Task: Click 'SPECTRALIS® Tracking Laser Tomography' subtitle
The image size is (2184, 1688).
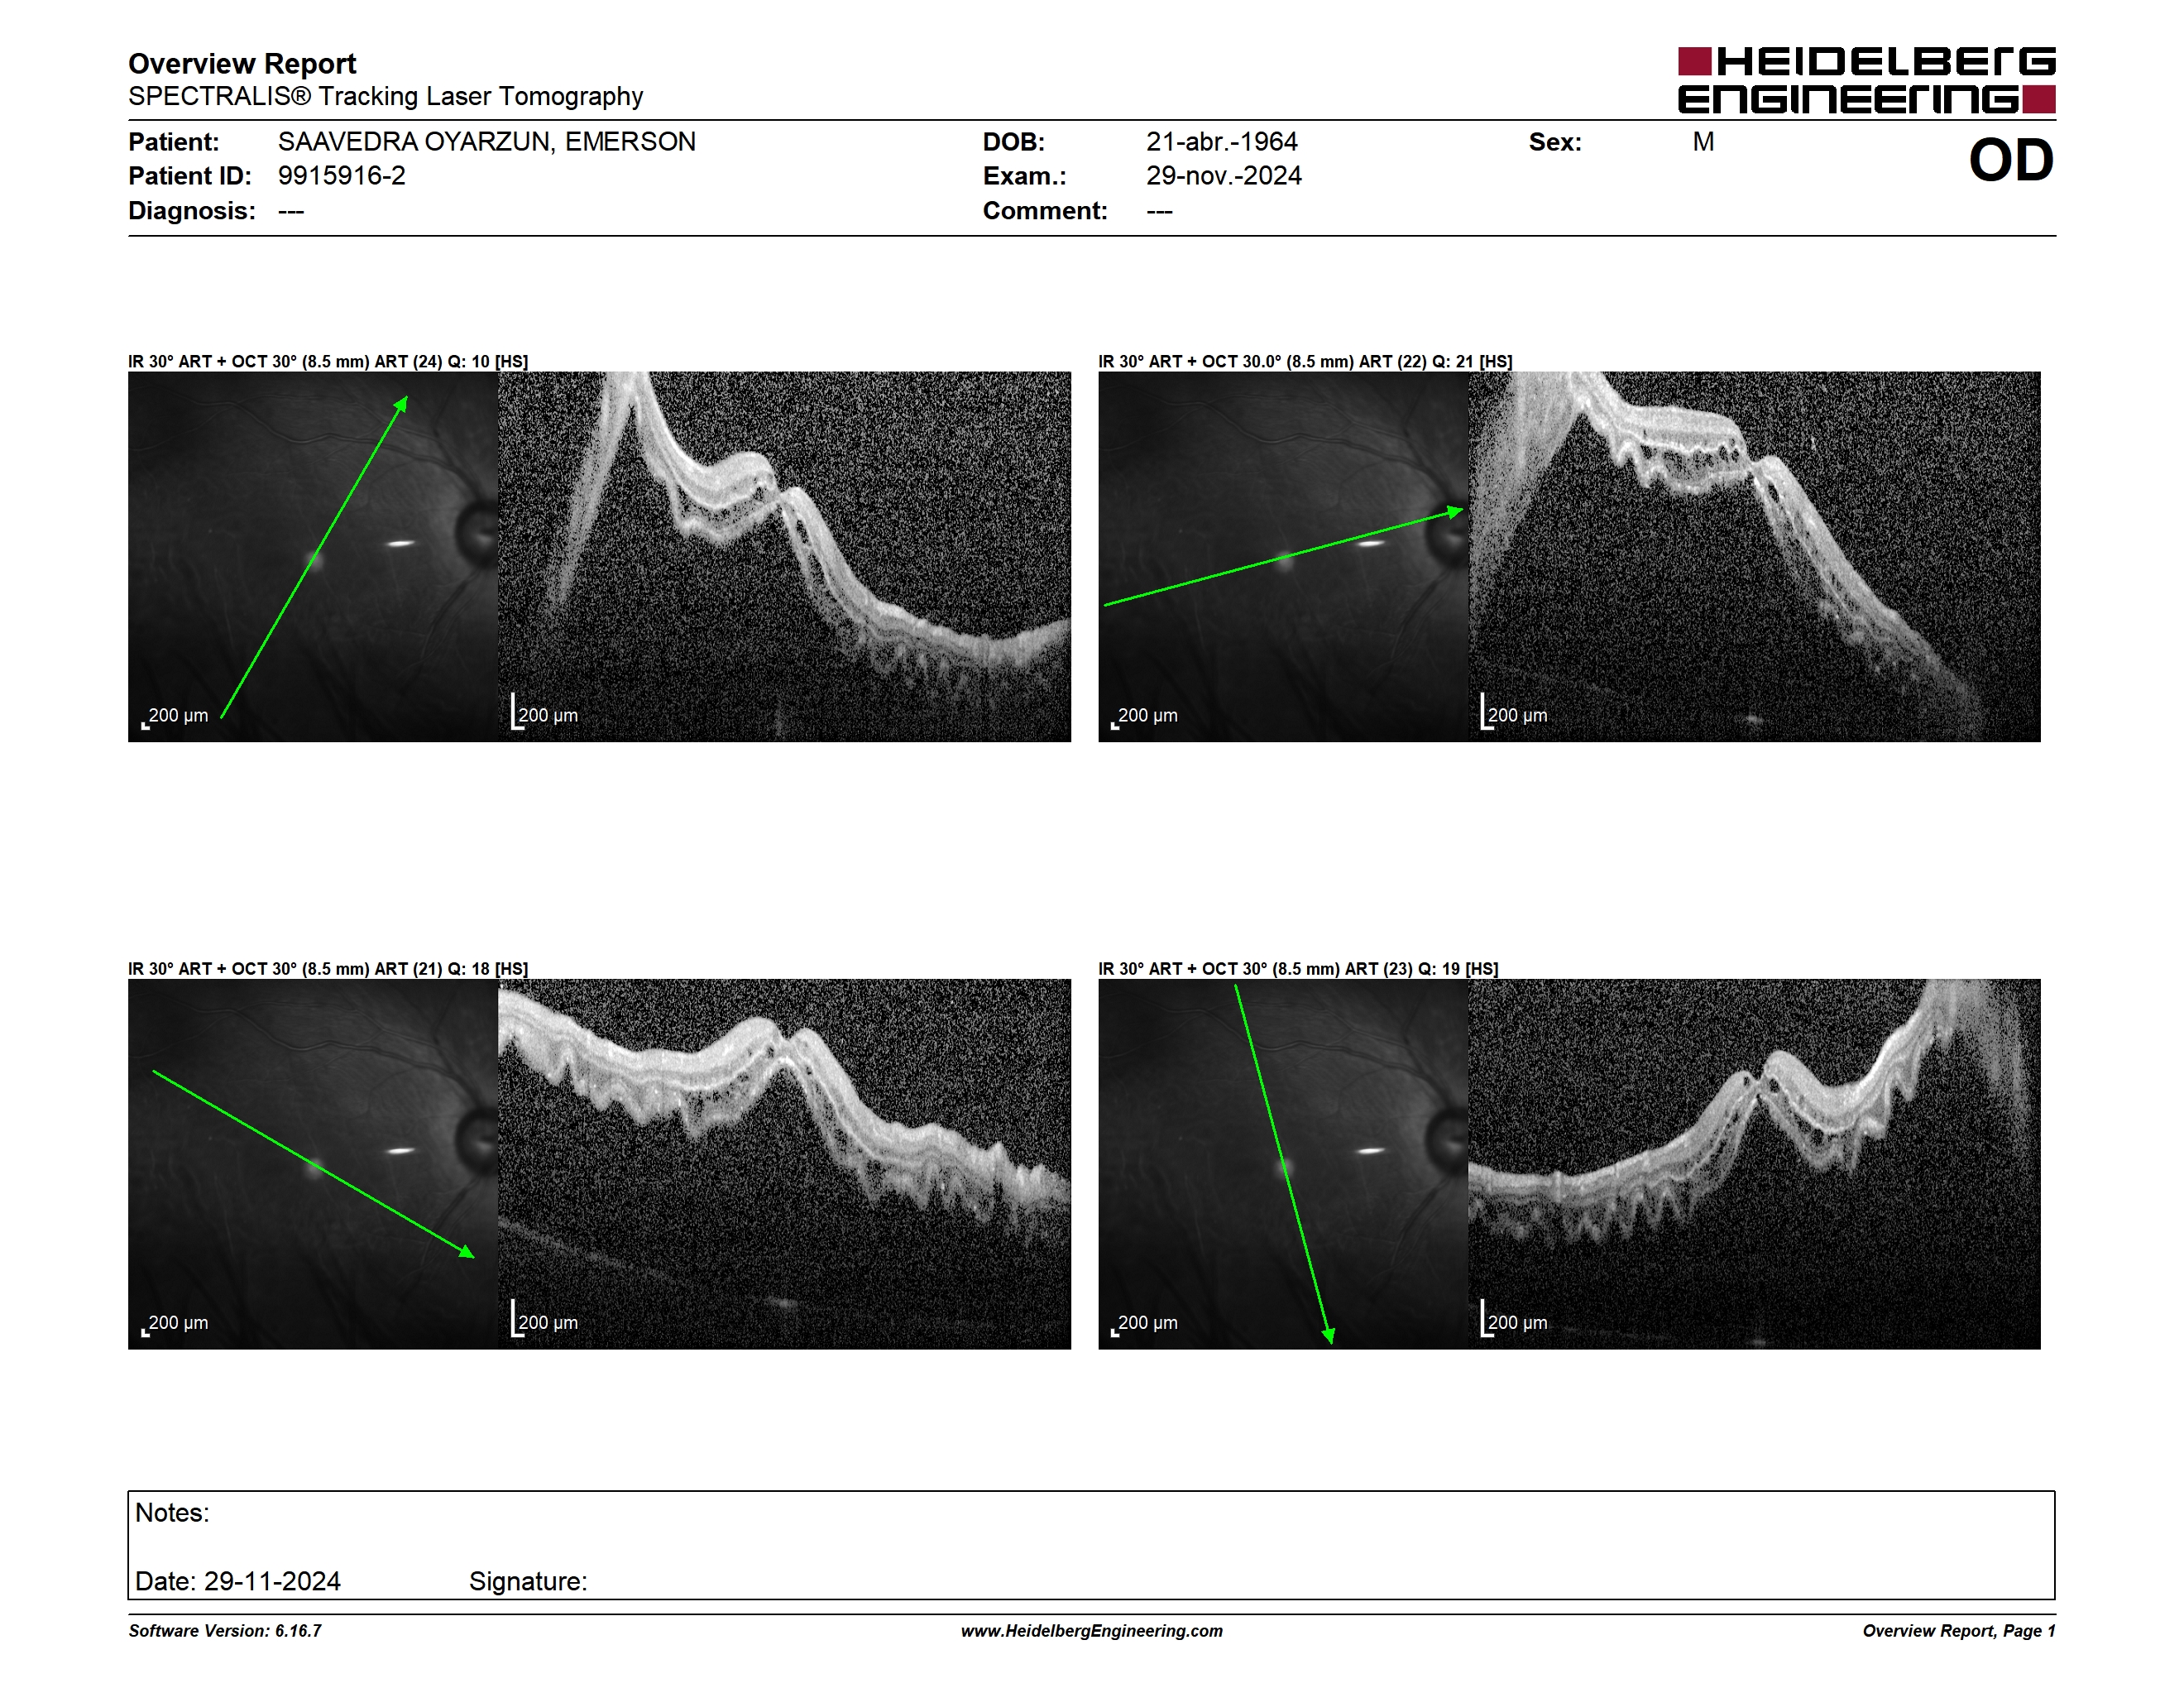Action: click(x=385, y=97)
